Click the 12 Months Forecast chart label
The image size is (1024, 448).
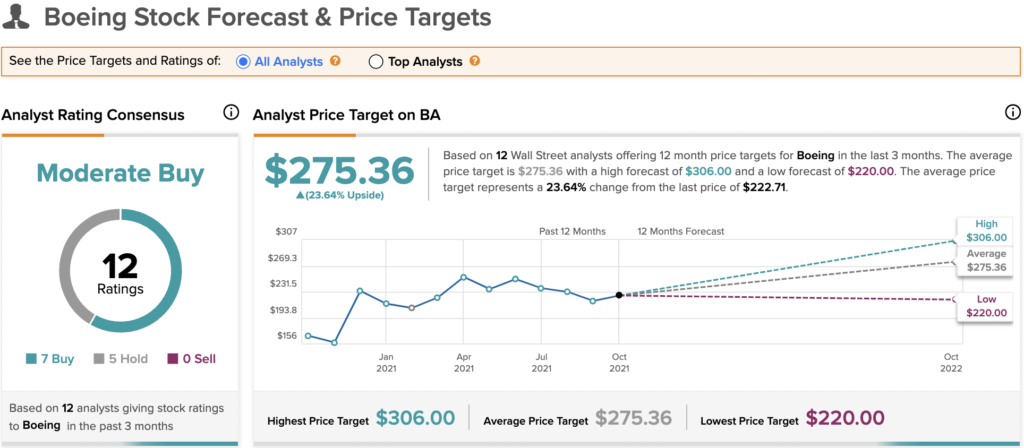[681, 231]
